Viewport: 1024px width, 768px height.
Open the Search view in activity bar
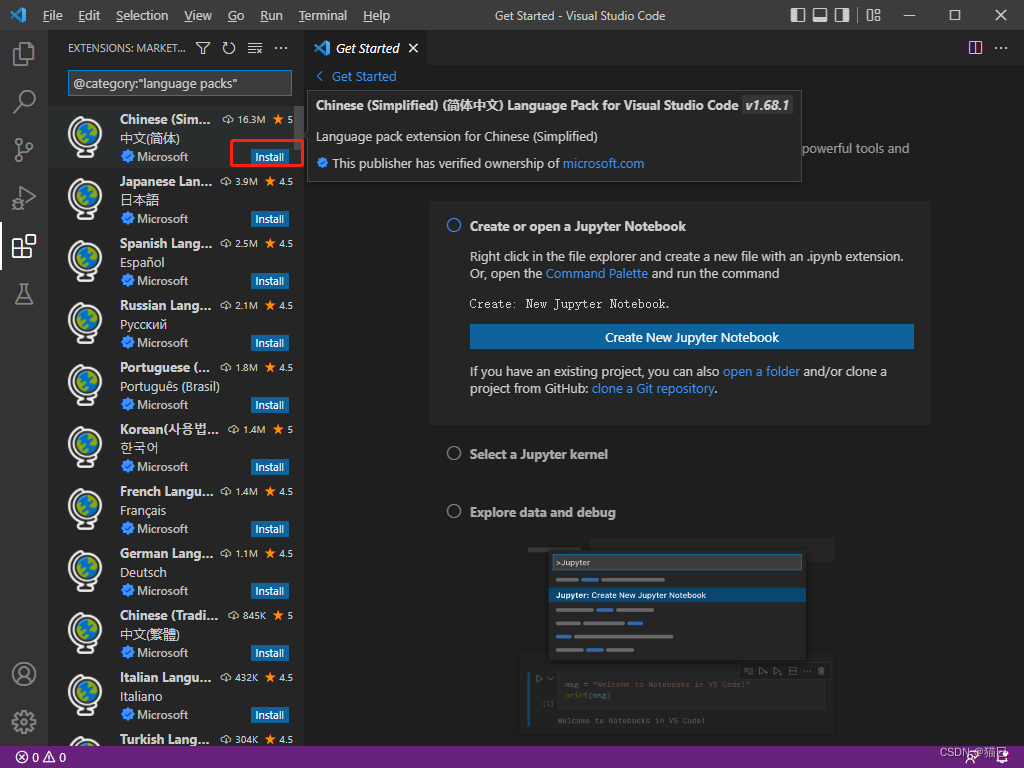24,101
